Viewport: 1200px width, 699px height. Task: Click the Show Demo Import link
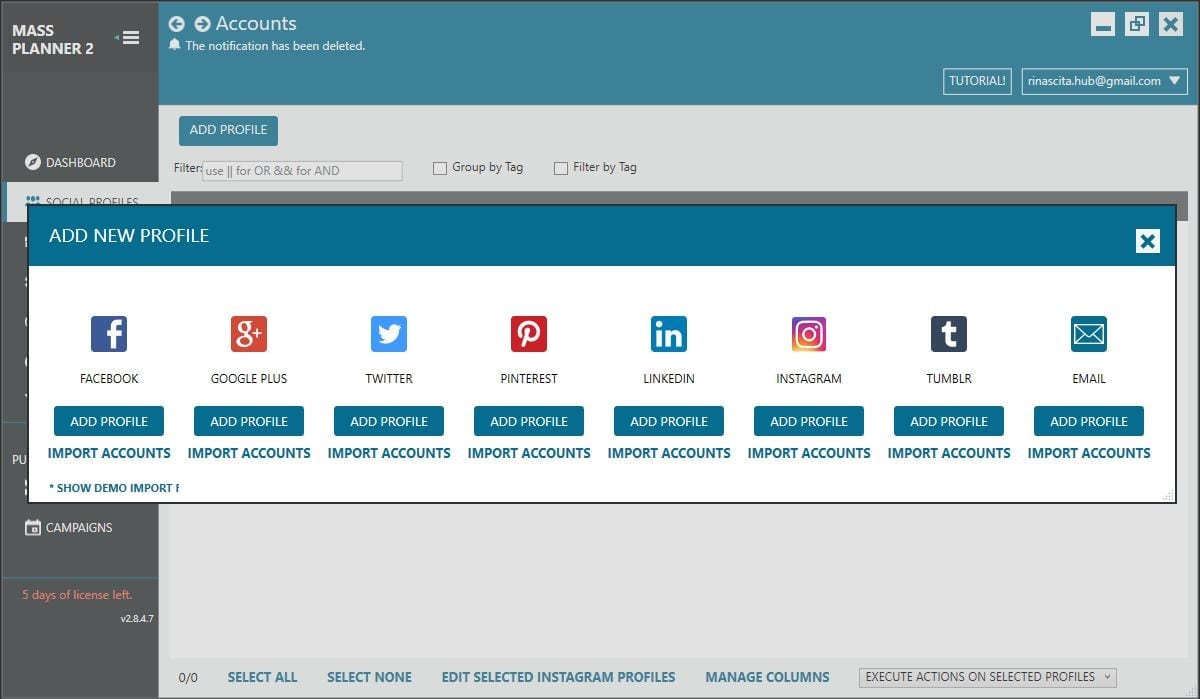pos(115,488)
